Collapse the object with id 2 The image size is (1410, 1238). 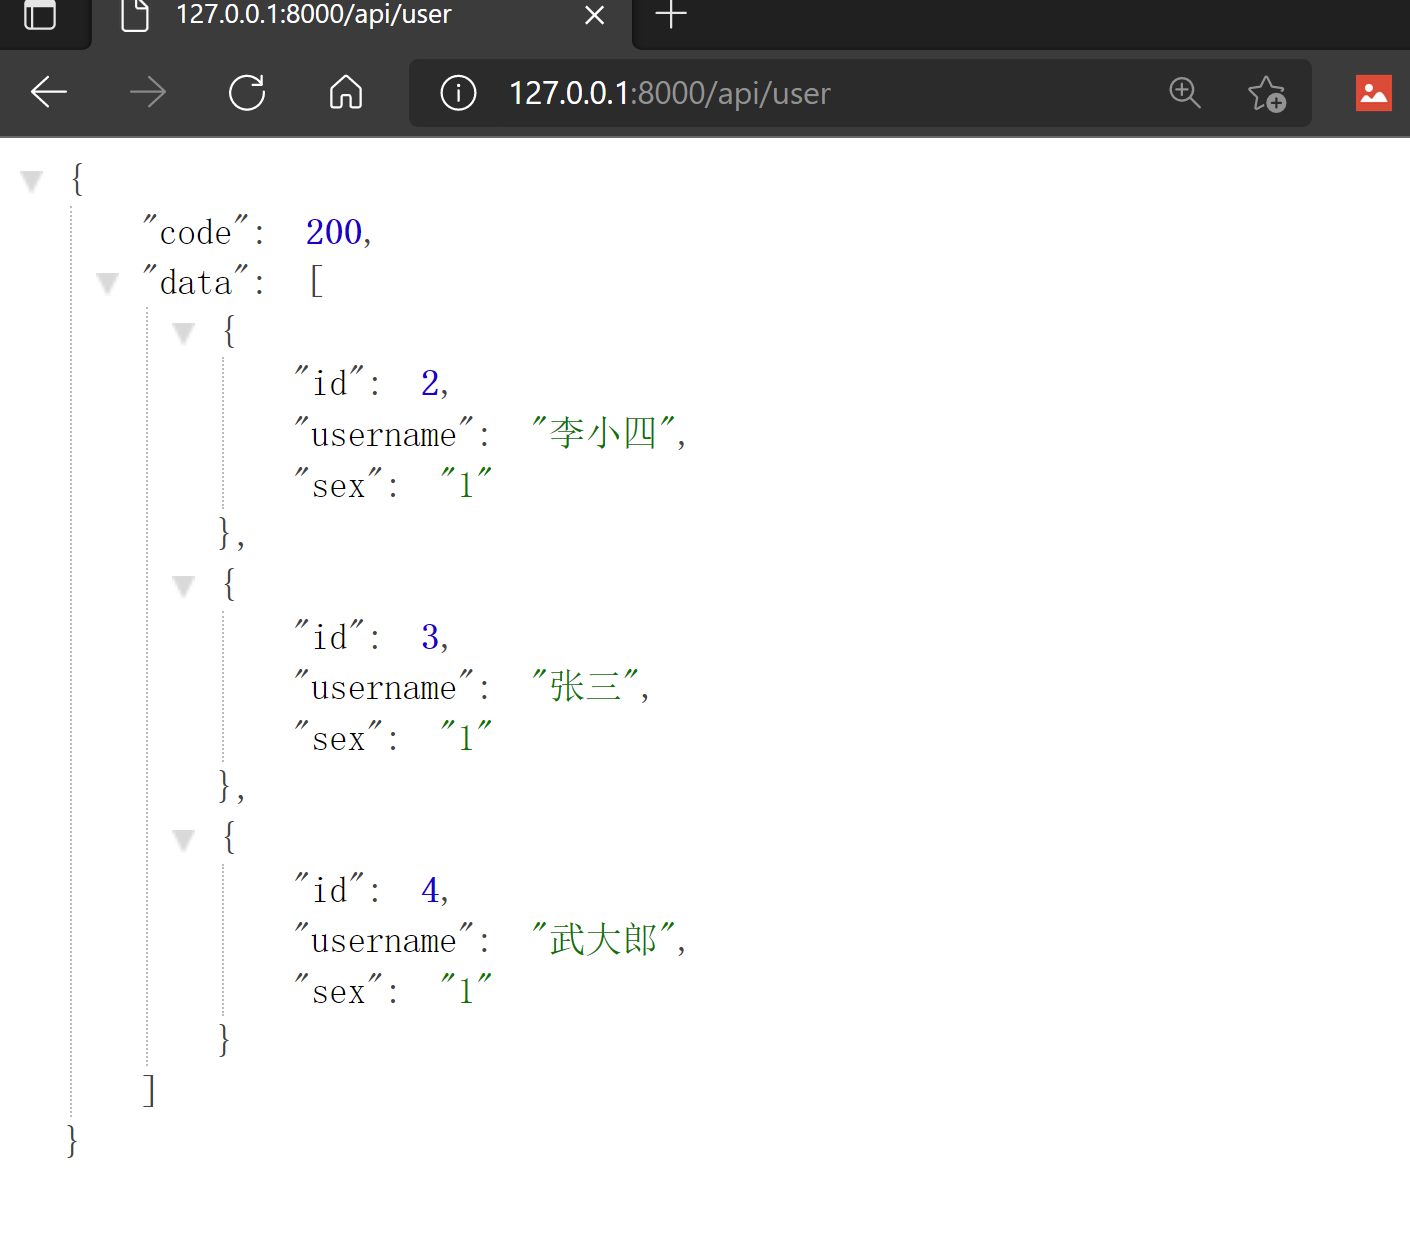click(x=183, y=333)
